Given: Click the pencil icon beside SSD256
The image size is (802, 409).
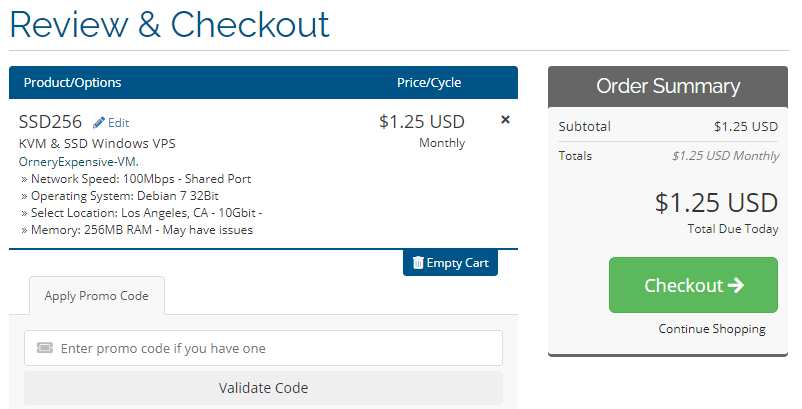Looking at the screenshot, I should pos(99,123).
